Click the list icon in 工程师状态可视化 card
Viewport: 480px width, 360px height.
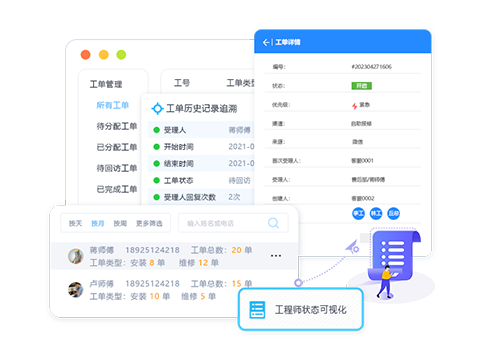257,310
